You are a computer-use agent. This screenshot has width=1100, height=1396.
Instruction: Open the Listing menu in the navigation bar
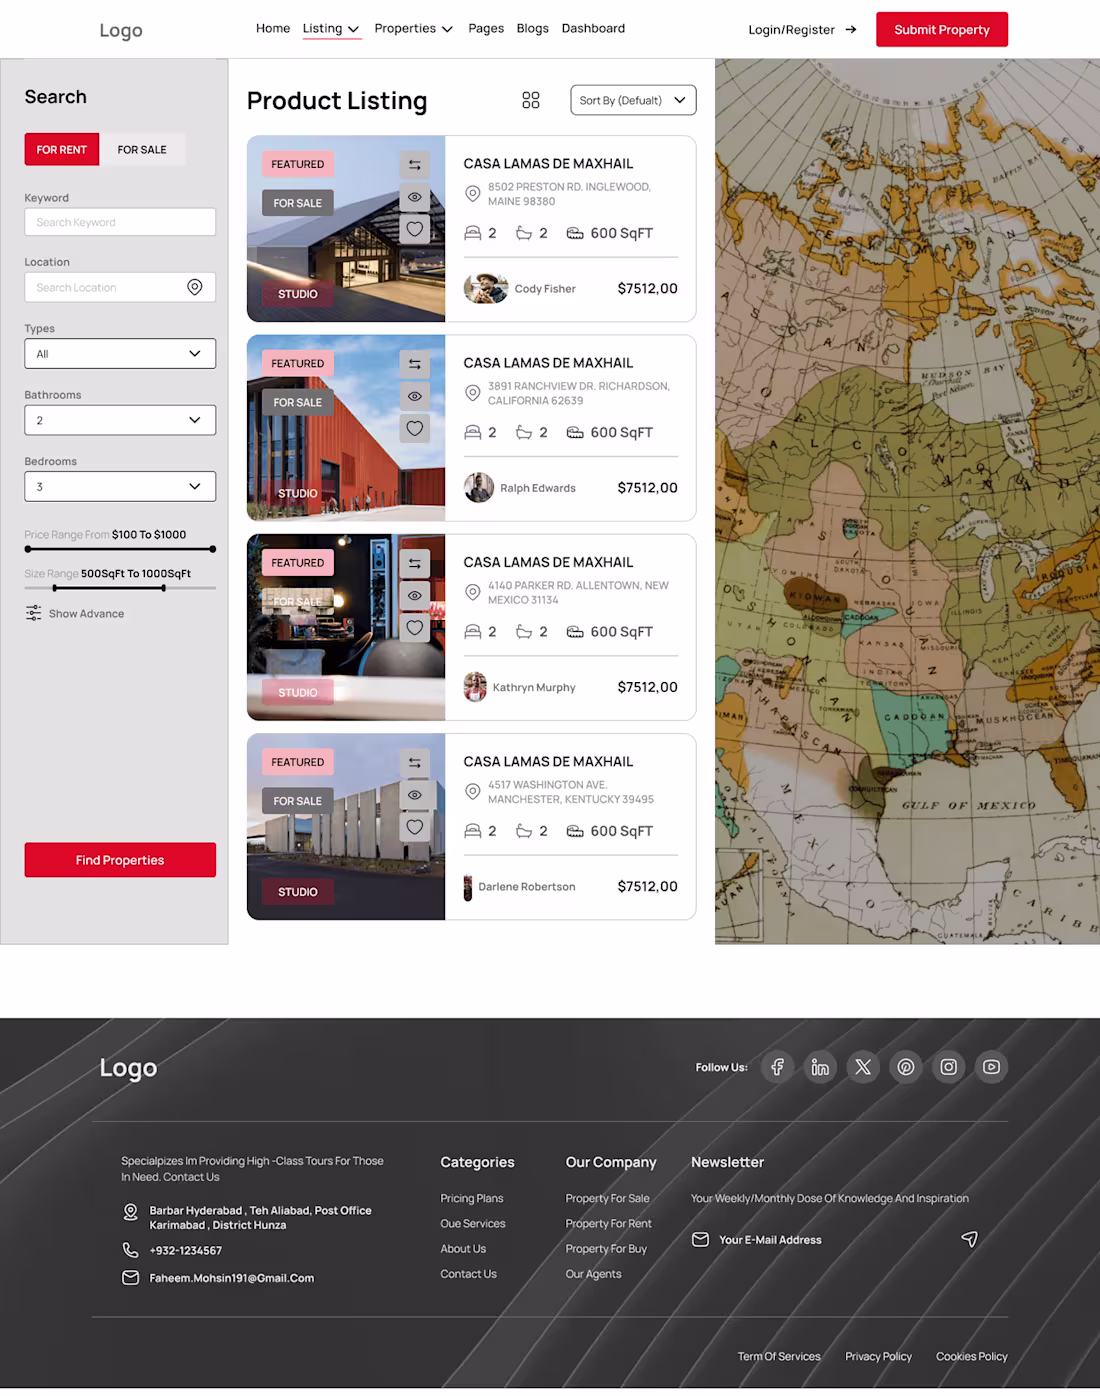(x=331, y=28)
